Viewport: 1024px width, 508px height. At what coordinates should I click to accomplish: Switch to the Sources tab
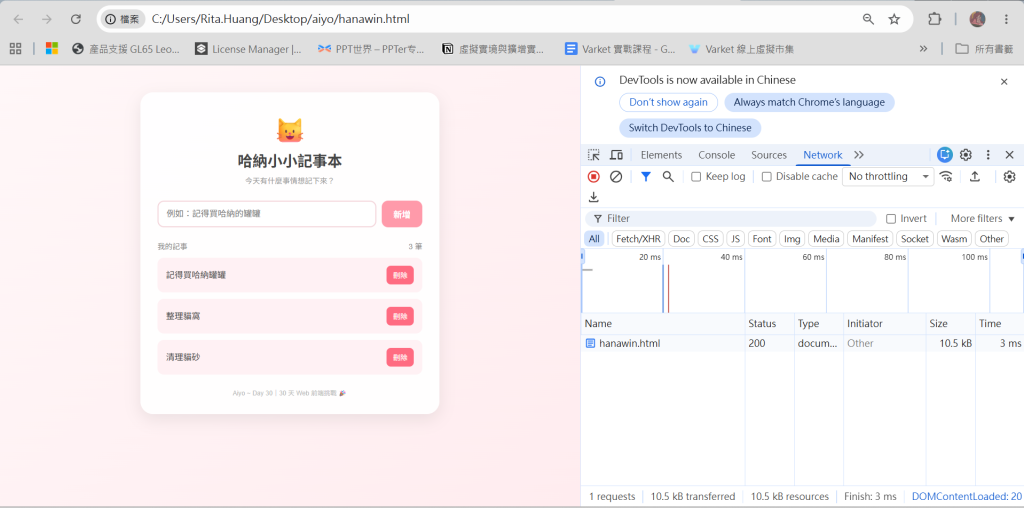coord(769,155)
